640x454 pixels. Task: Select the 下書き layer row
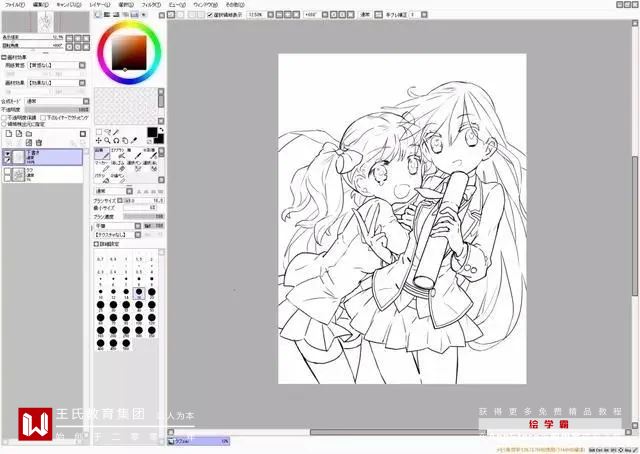(42, 157)
